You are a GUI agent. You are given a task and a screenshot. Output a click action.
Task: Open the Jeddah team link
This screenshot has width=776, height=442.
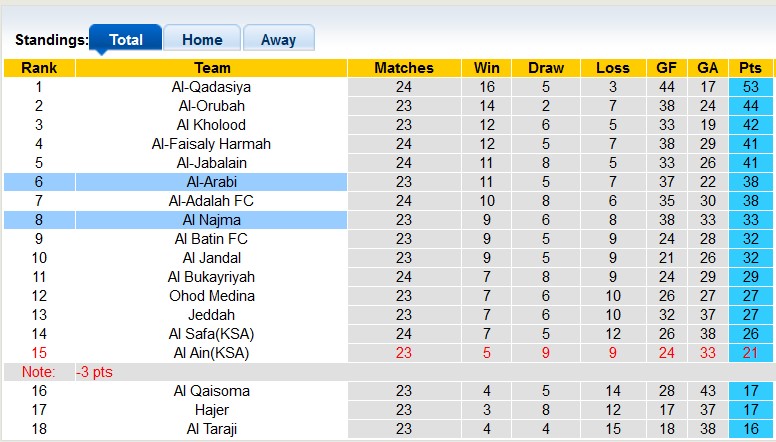[x=211, y=315]
